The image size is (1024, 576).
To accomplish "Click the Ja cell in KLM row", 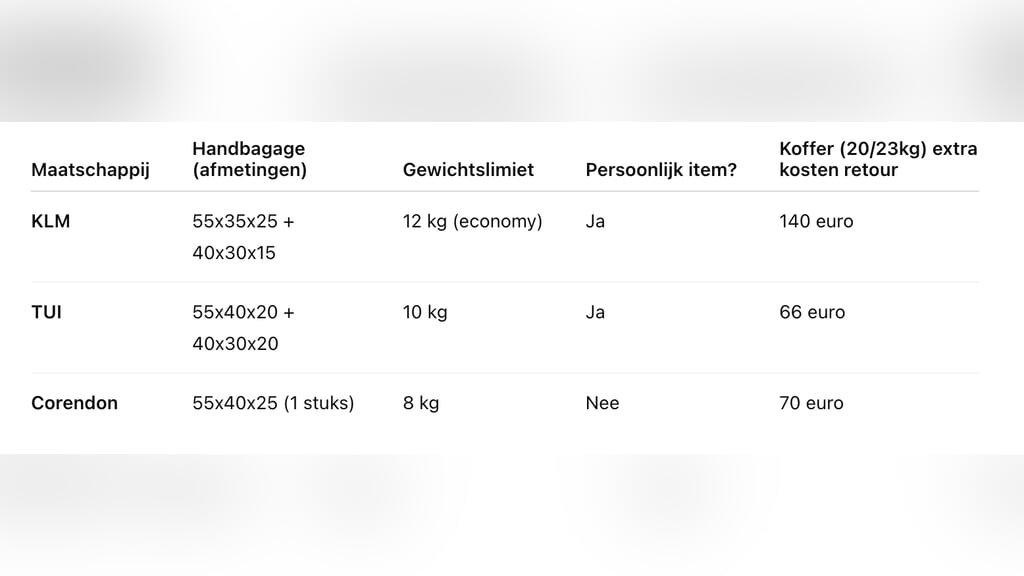I will 595,221.
